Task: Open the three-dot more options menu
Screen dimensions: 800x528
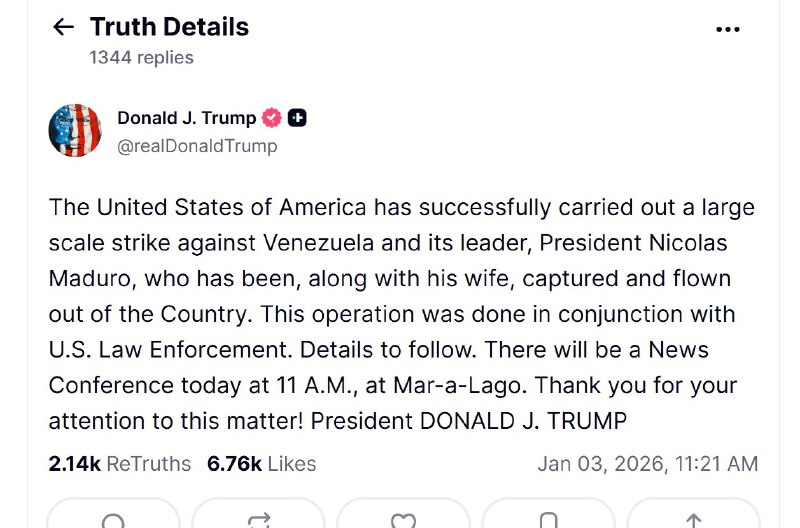Action: pyautogui.click(x=728, y=29)
